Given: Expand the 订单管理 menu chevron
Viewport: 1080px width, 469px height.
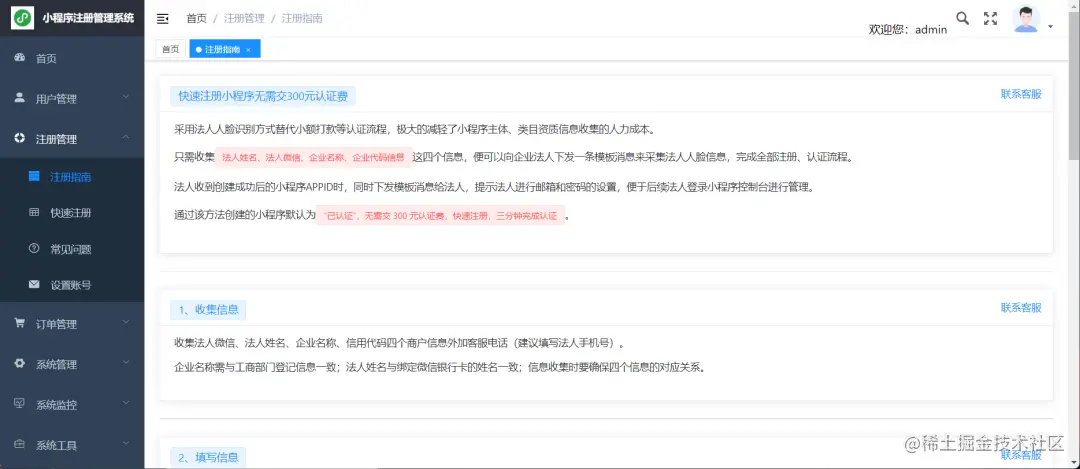Looking at the screenshot, I should point(126,322).
